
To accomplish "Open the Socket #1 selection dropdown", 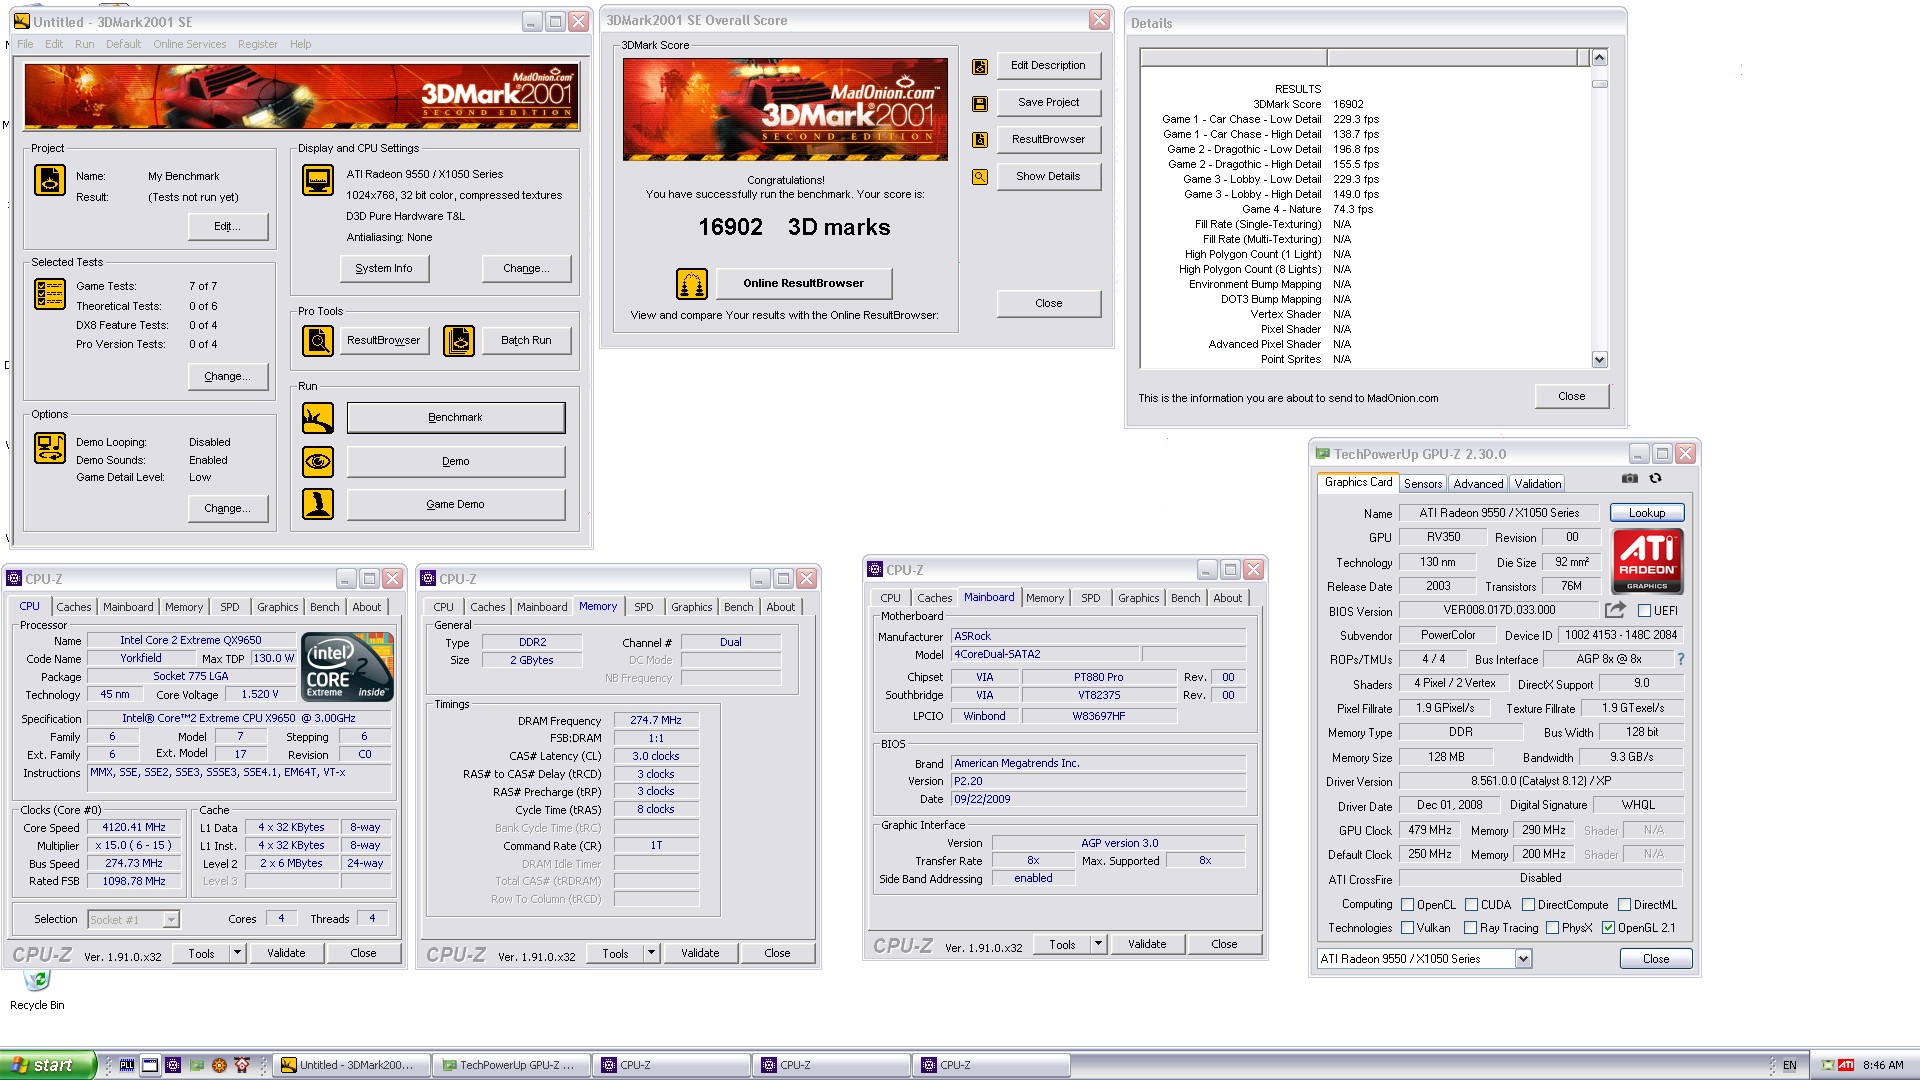I will pos(171,920).
